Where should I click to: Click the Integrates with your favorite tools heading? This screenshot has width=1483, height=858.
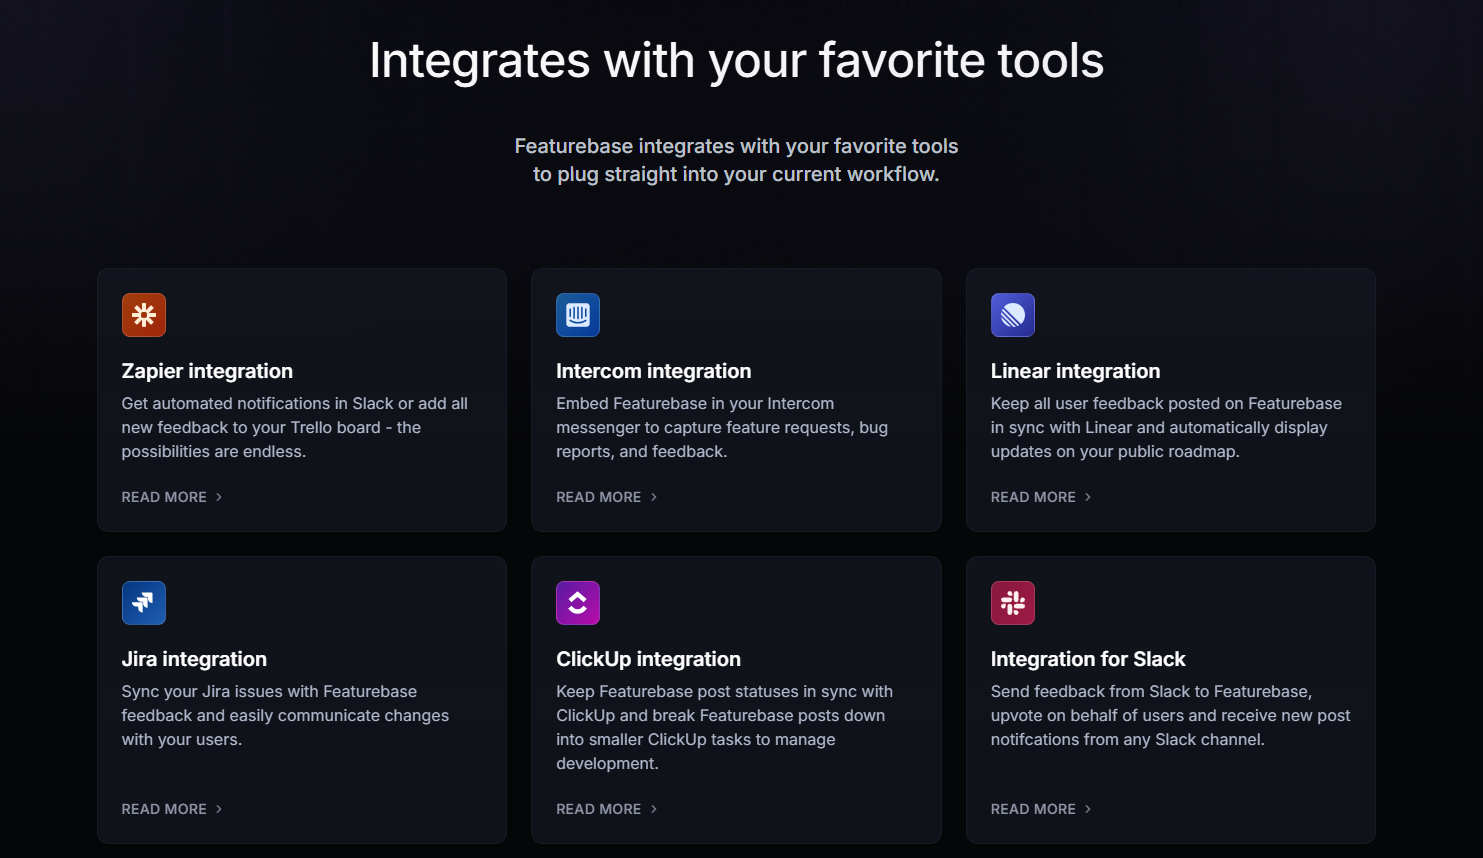click(x=737, y=61)
